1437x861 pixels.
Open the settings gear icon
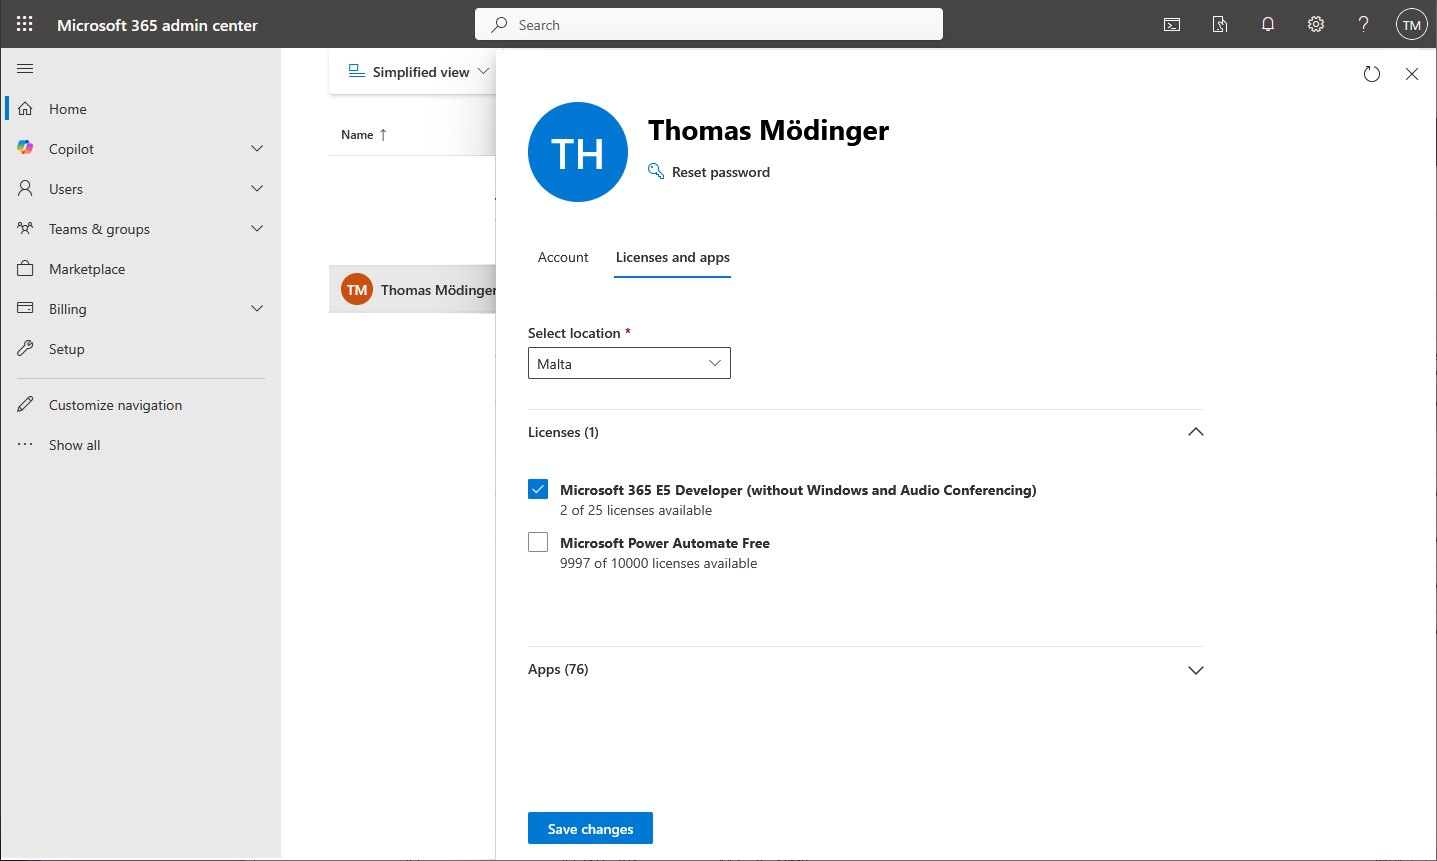[1316, 25]
